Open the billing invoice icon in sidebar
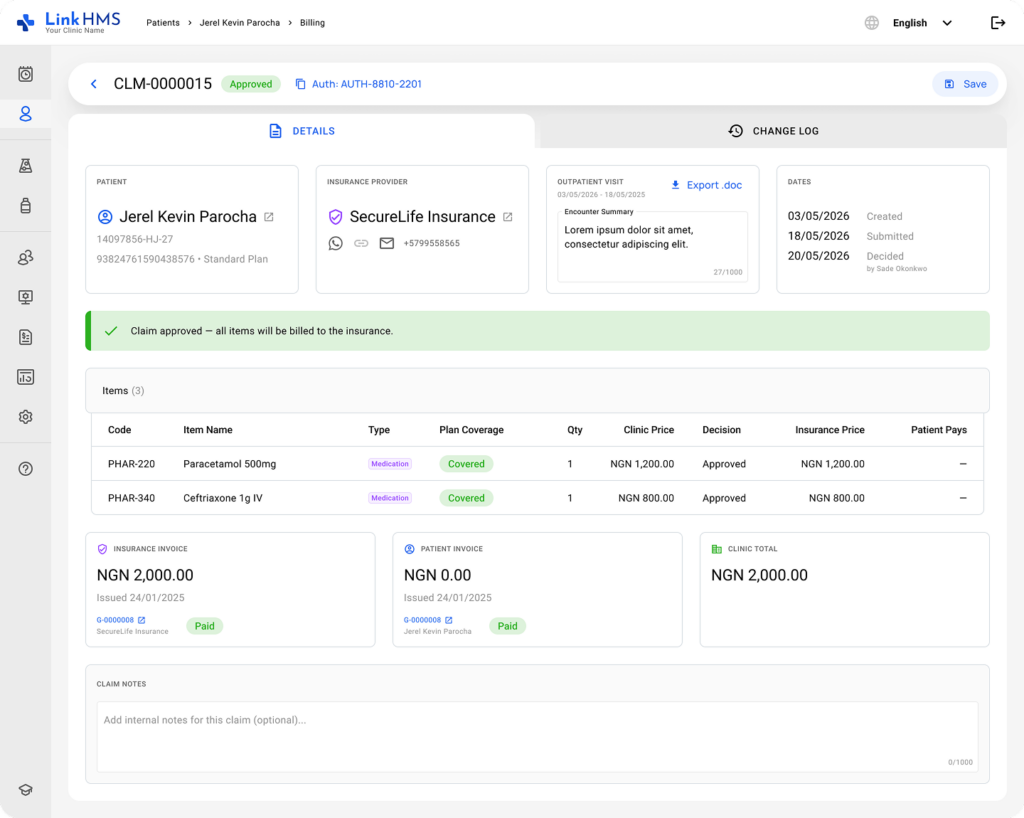Image resolution: width=1024 pixels, height=818 pixels. pyautogui.click(x=25, y=337)
